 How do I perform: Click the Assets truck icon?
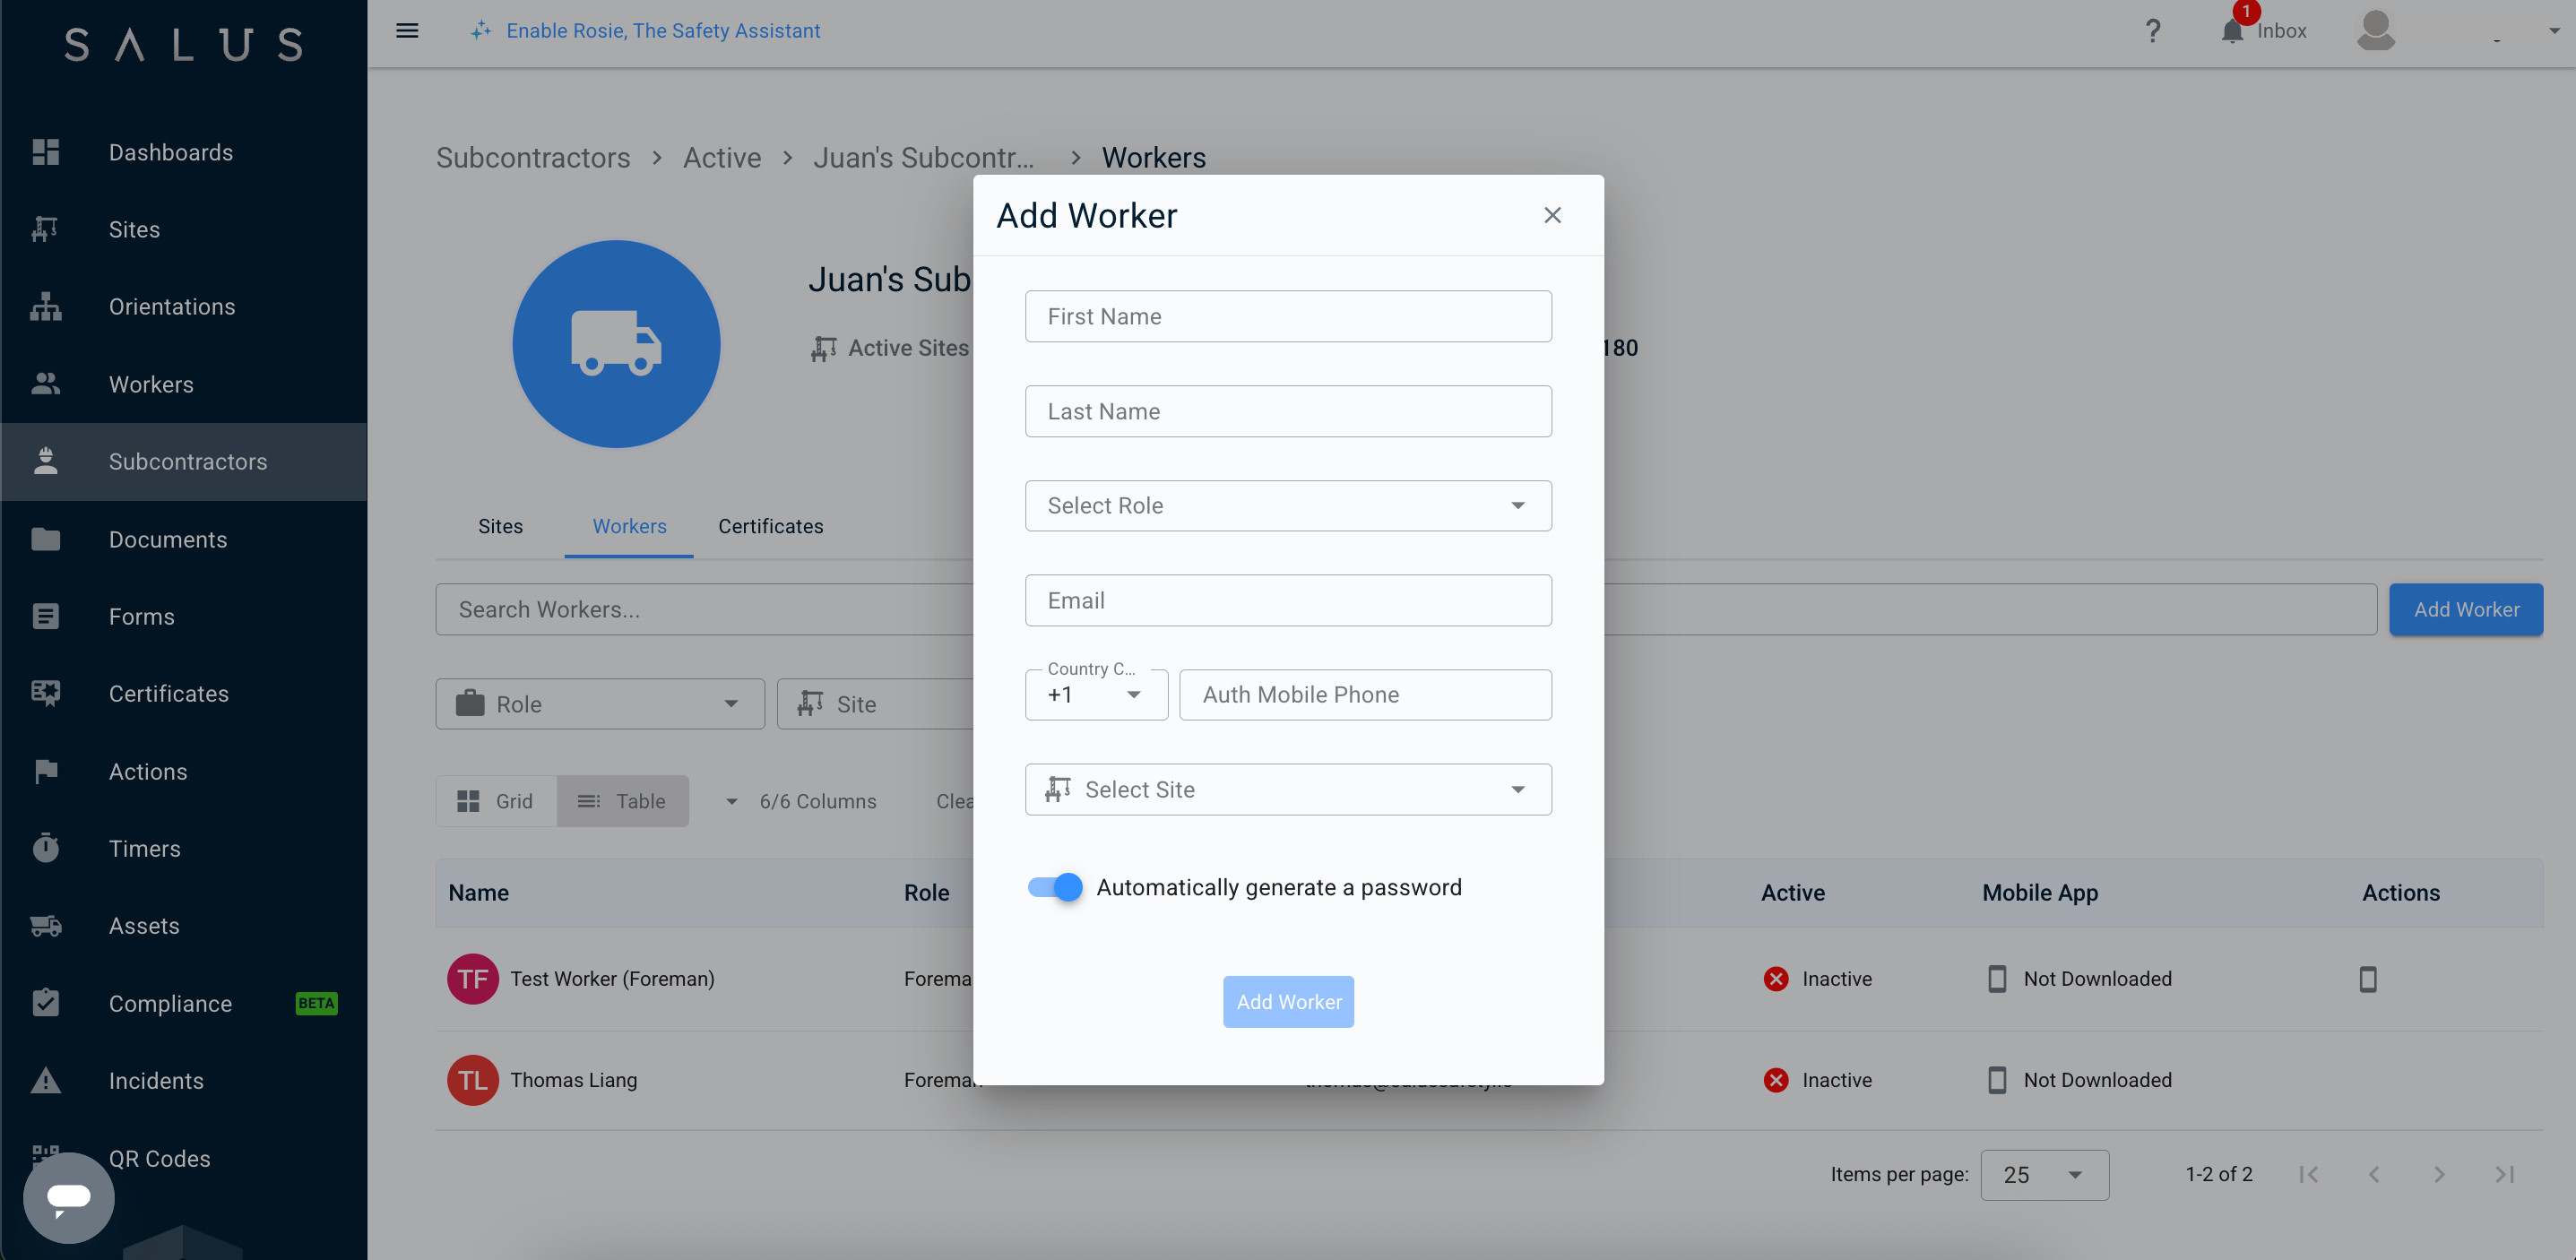tap(45, 926)
